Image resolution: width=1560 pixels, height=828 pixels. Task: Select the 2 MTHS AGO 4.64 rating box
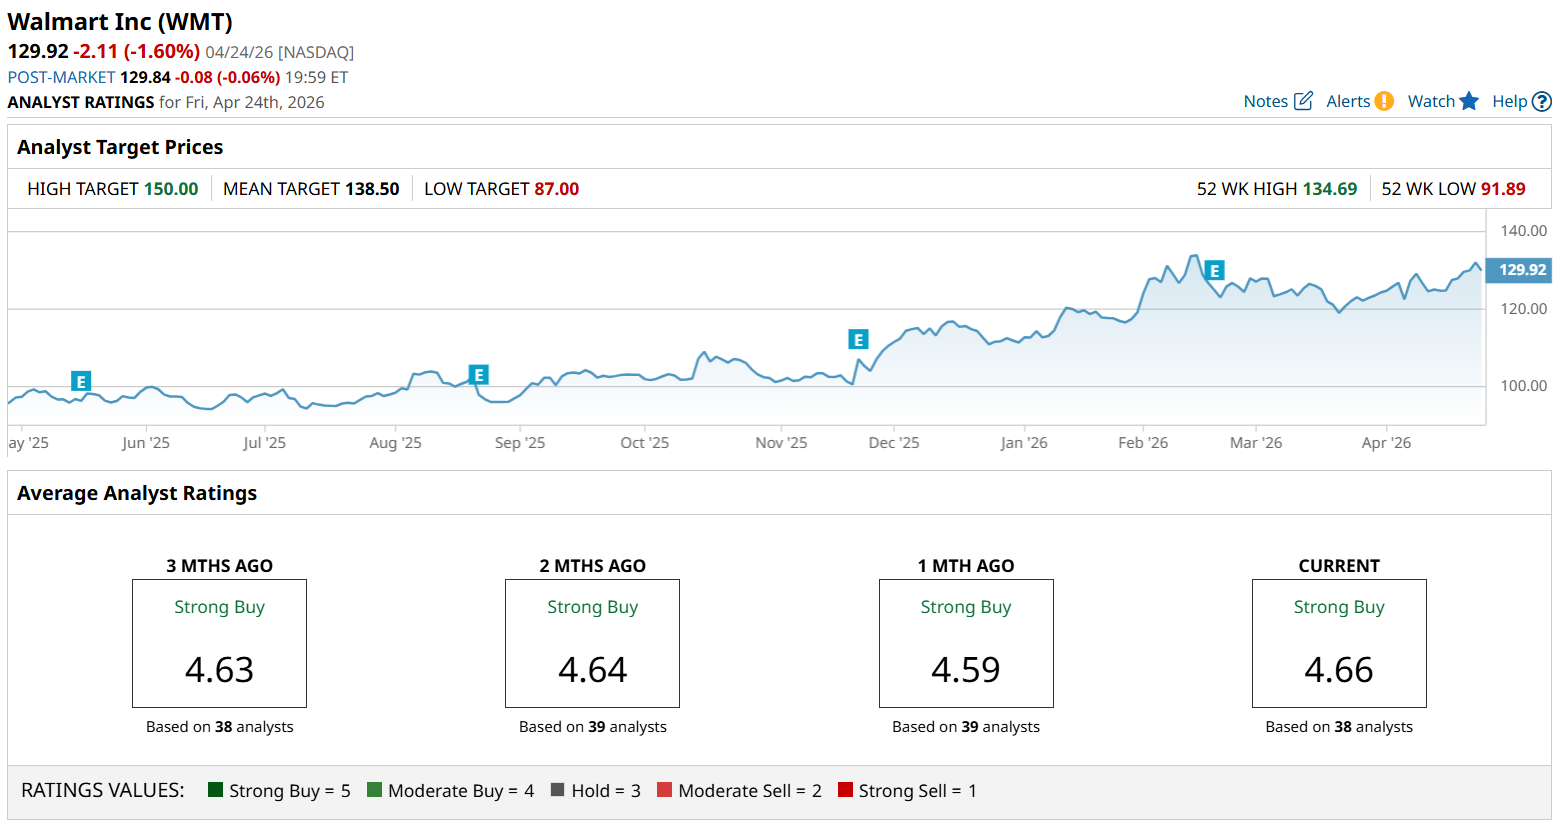[592, 643]
